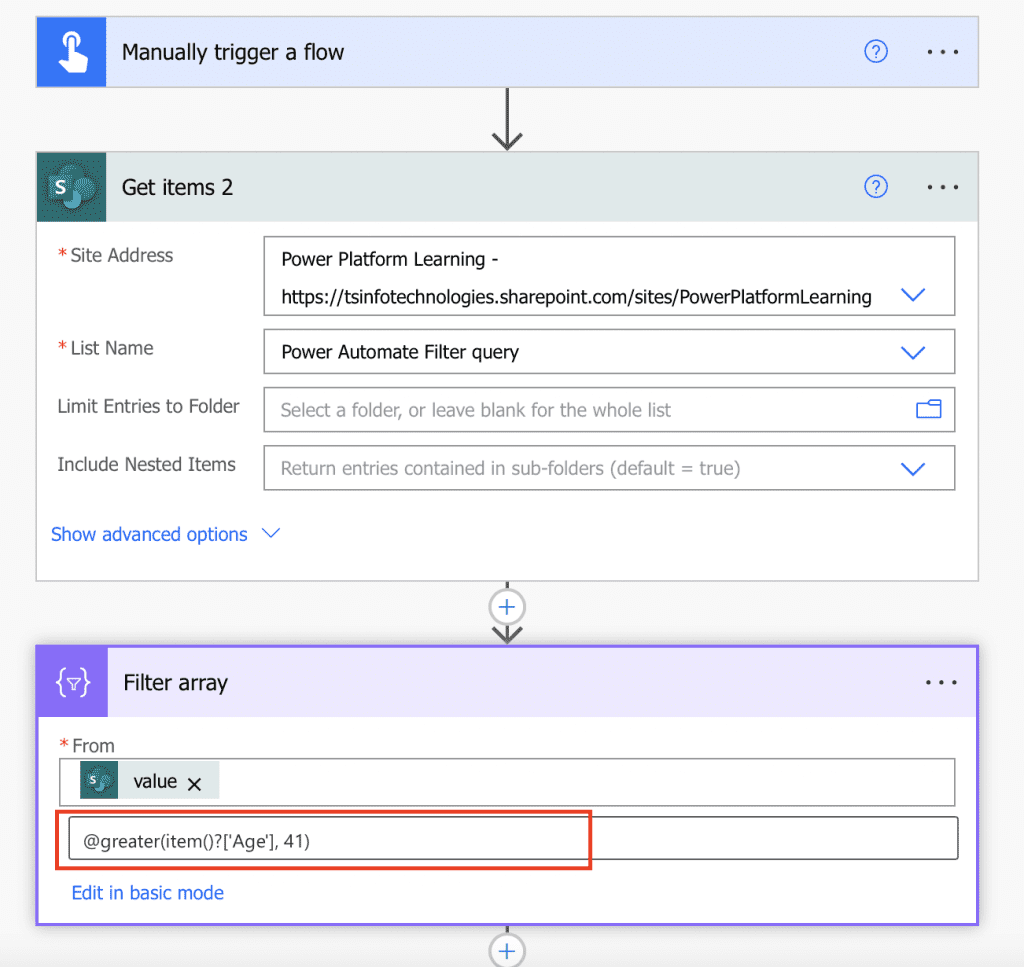Insert a step between Get items 2 and Filter array

coord(507,607)
